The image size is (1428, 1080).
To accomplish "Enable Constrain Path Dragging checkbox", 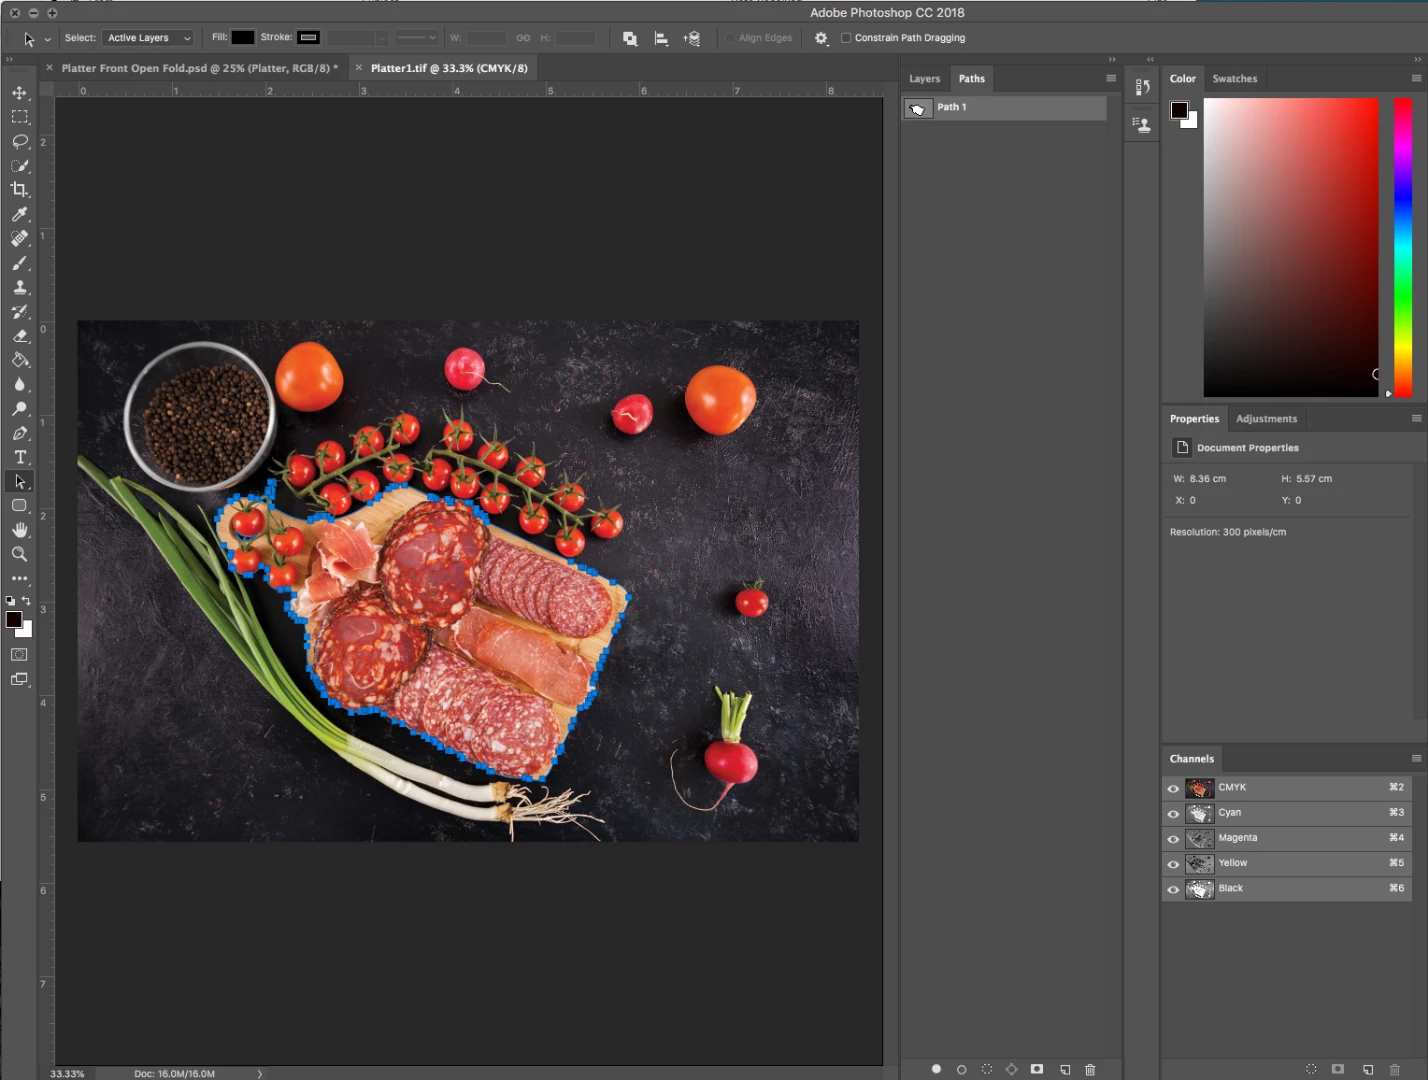I will 846,38.
